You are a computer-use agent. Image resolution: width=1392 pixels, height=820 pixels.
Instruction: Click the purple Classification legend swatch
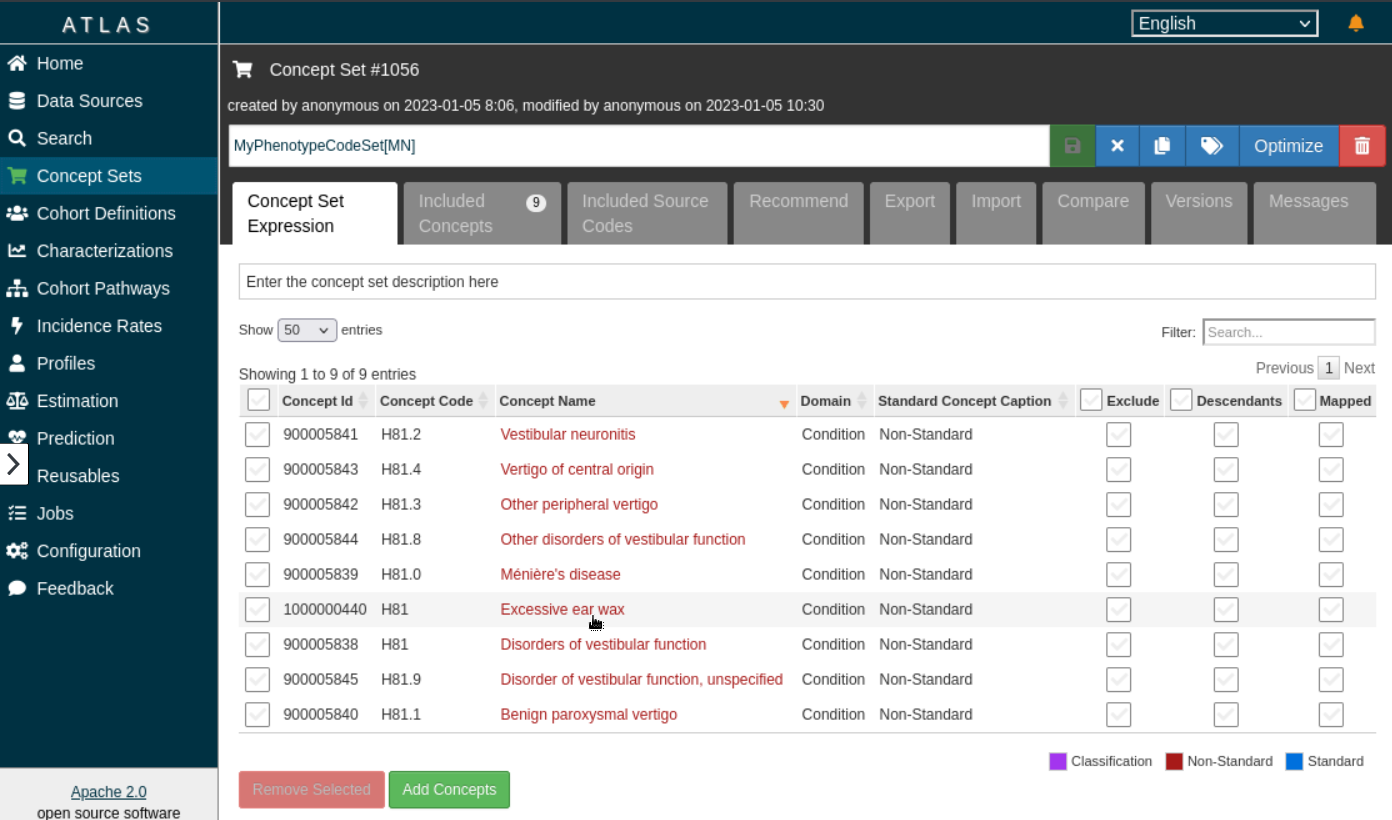[1058, 761]
